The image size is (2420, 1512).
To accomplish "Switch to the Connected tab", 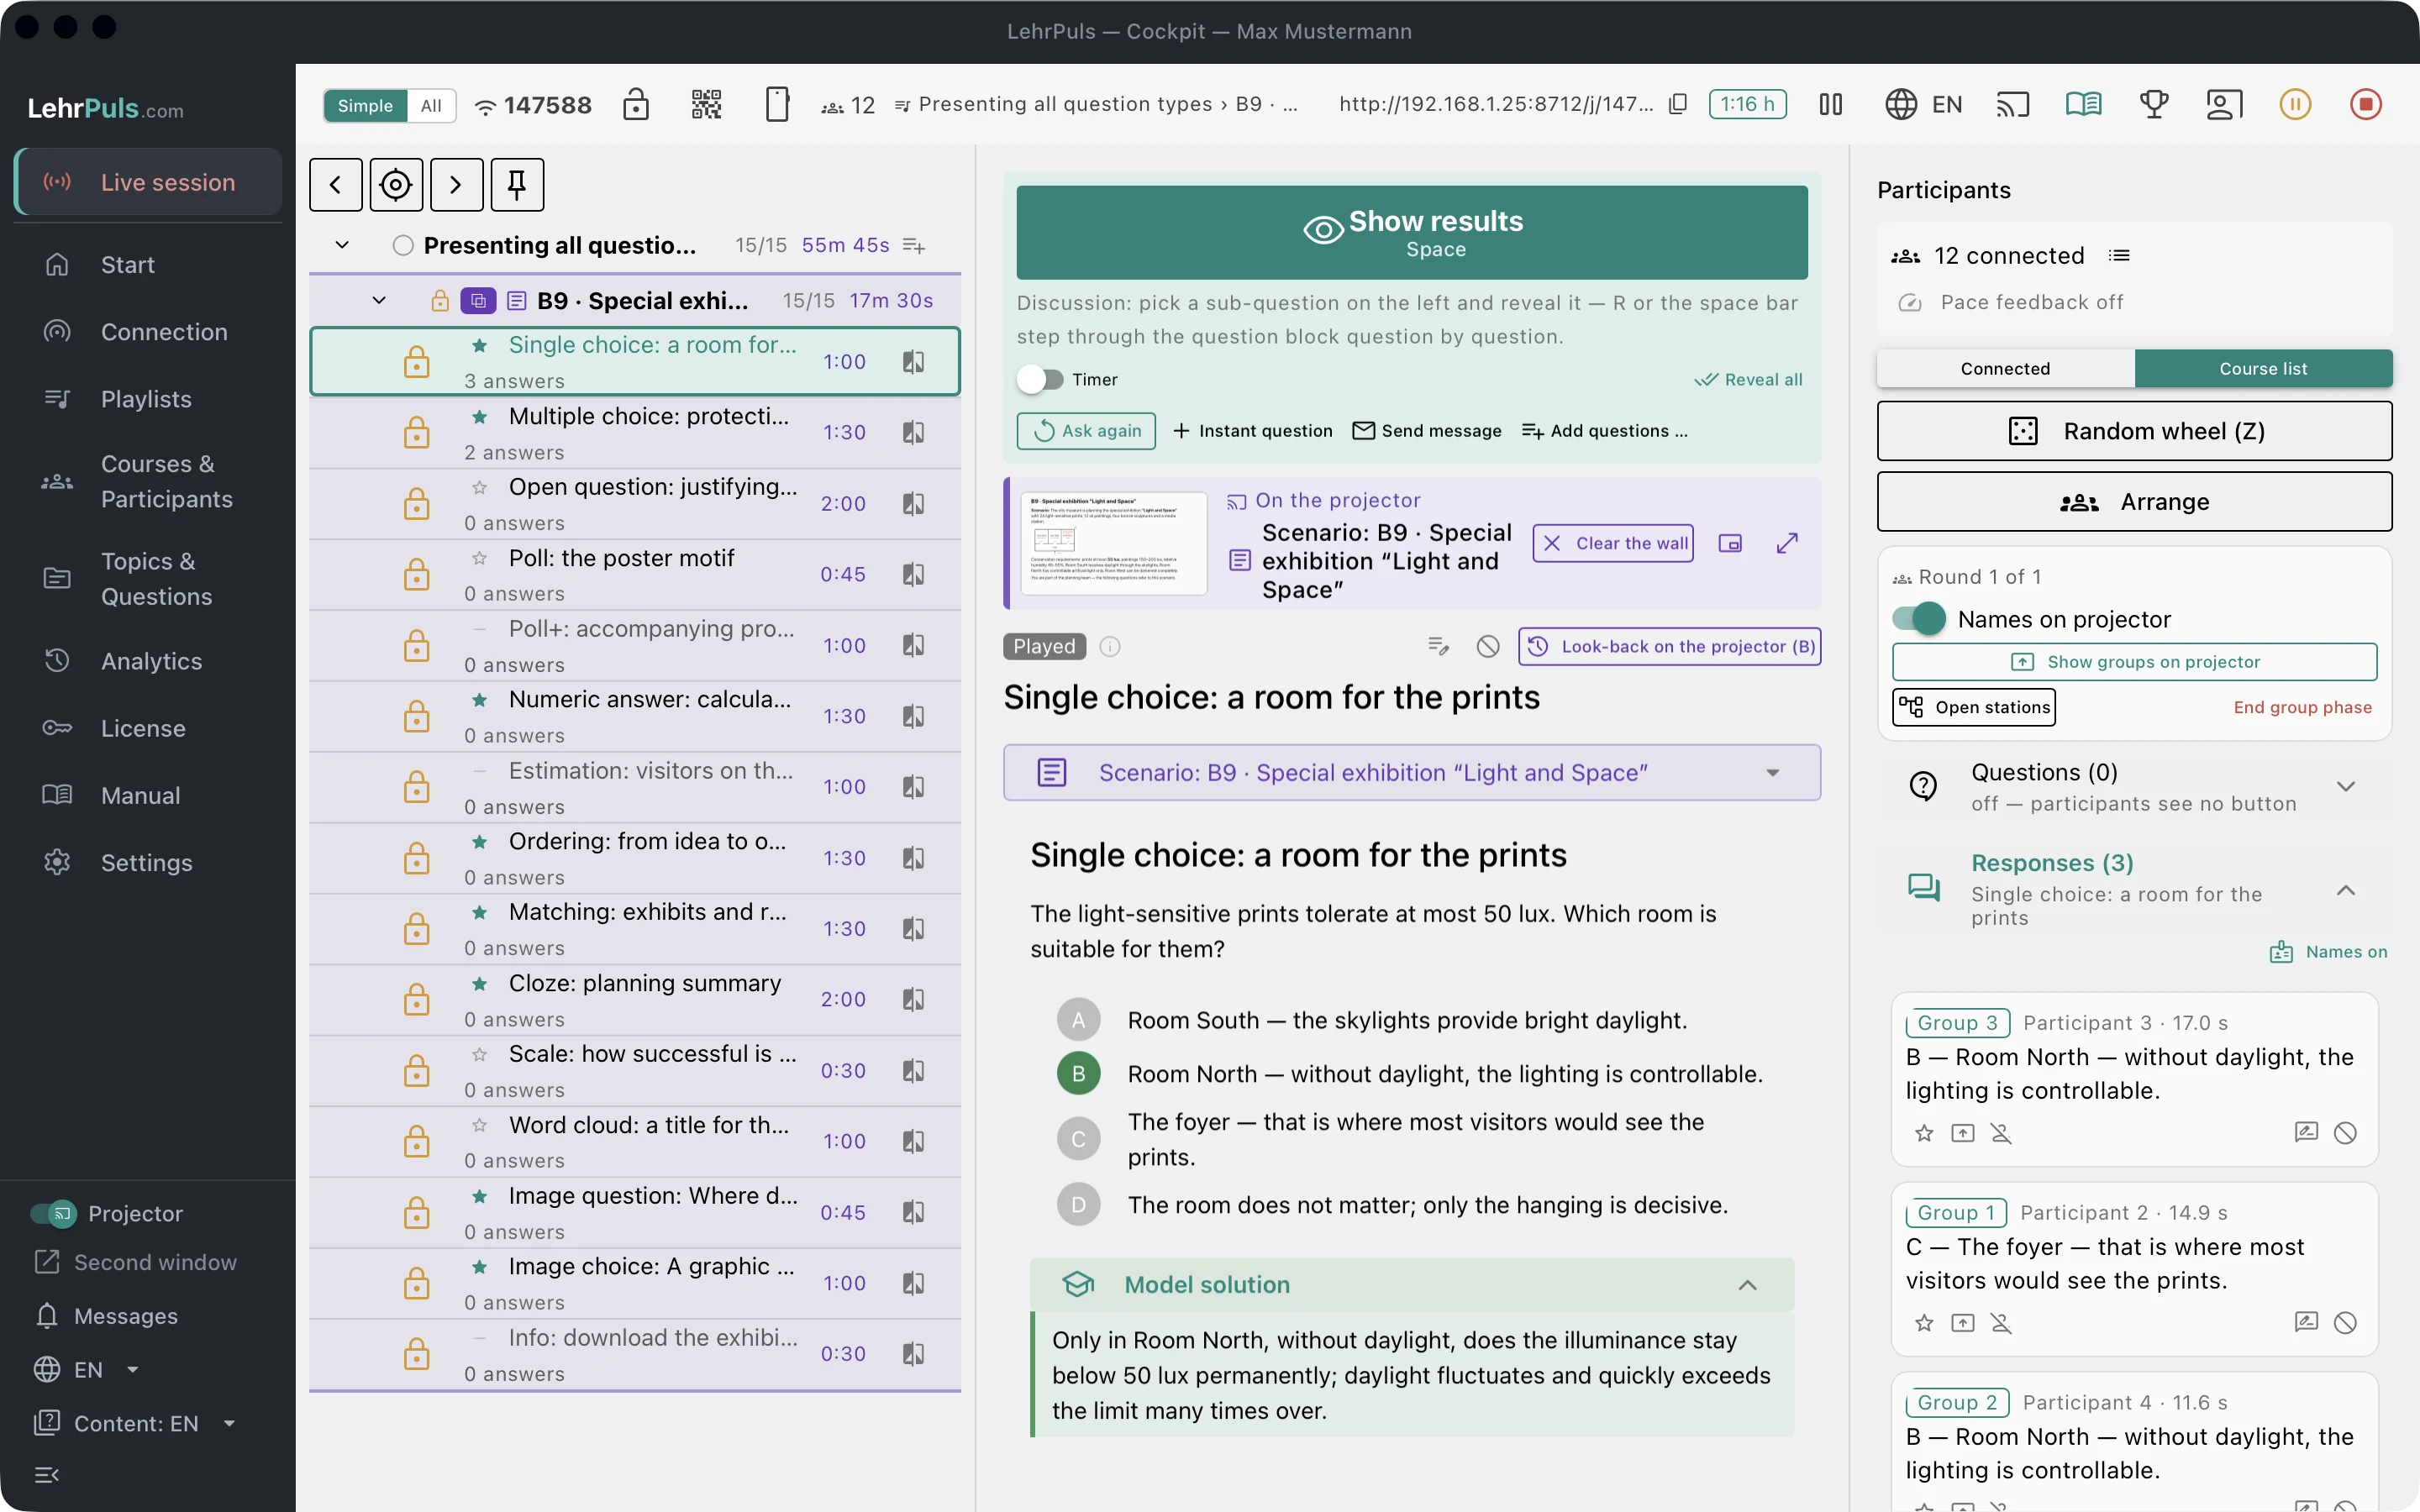I will point(2005,368).
